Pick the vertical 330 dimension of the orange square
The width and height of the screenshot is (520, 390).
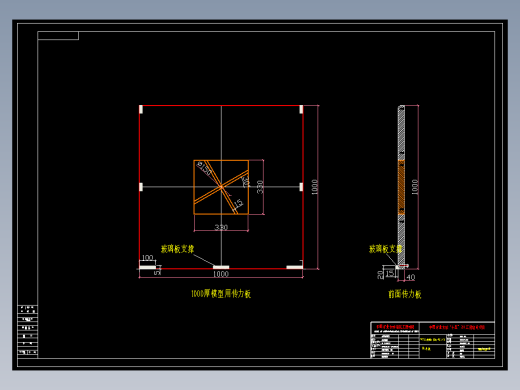260,187
